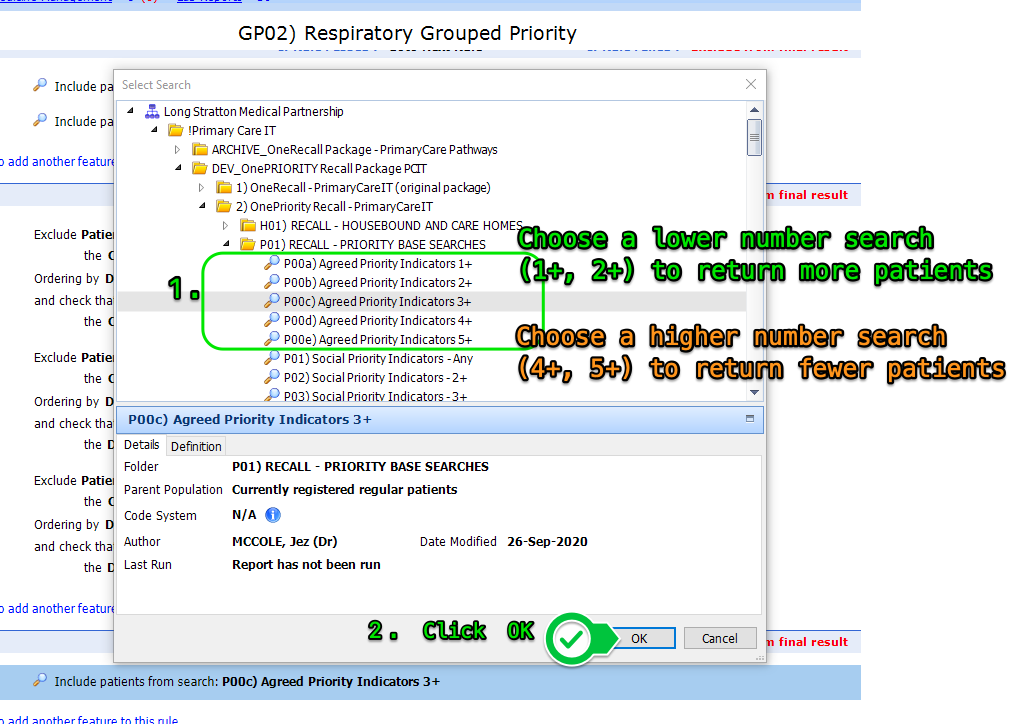Select P00c) Agreed Priority Indicators 3+

click(377, 301)
